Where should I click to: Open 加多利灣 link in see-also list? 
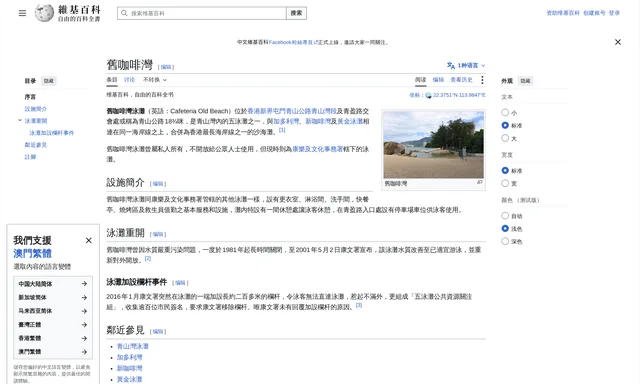[129, 357]
